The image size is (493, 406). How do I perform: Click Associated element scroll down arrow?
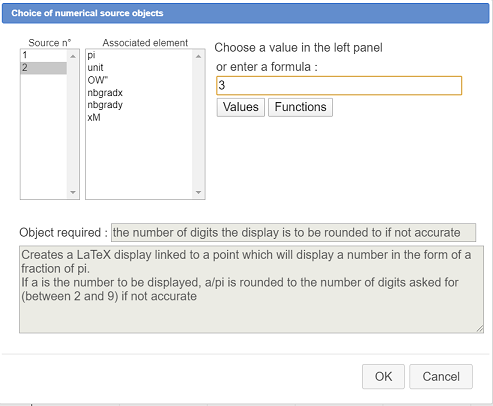198,192
